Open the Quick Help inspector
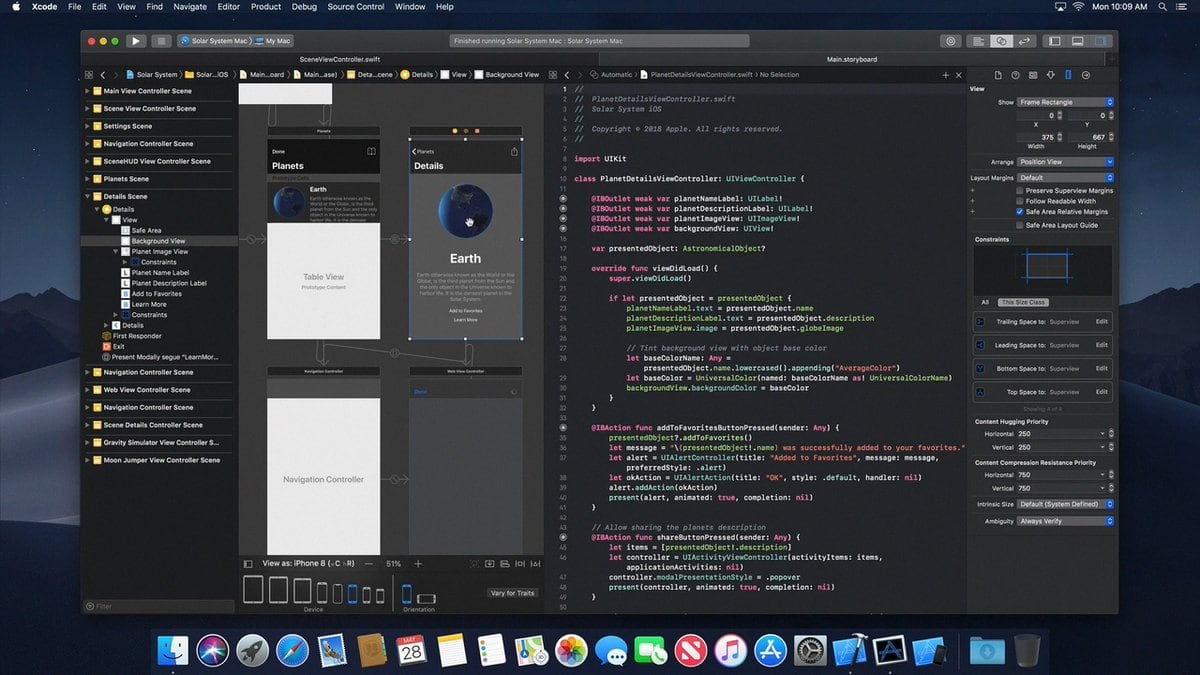Image resolution: width=1200 pixels, height=675 pixels. [x=1016, y=74]
